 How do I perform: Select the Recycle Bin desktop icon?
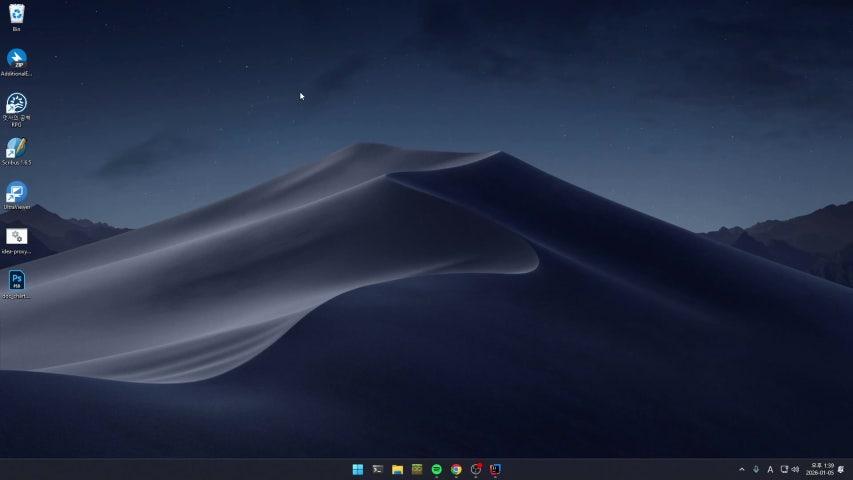(17, 16)
